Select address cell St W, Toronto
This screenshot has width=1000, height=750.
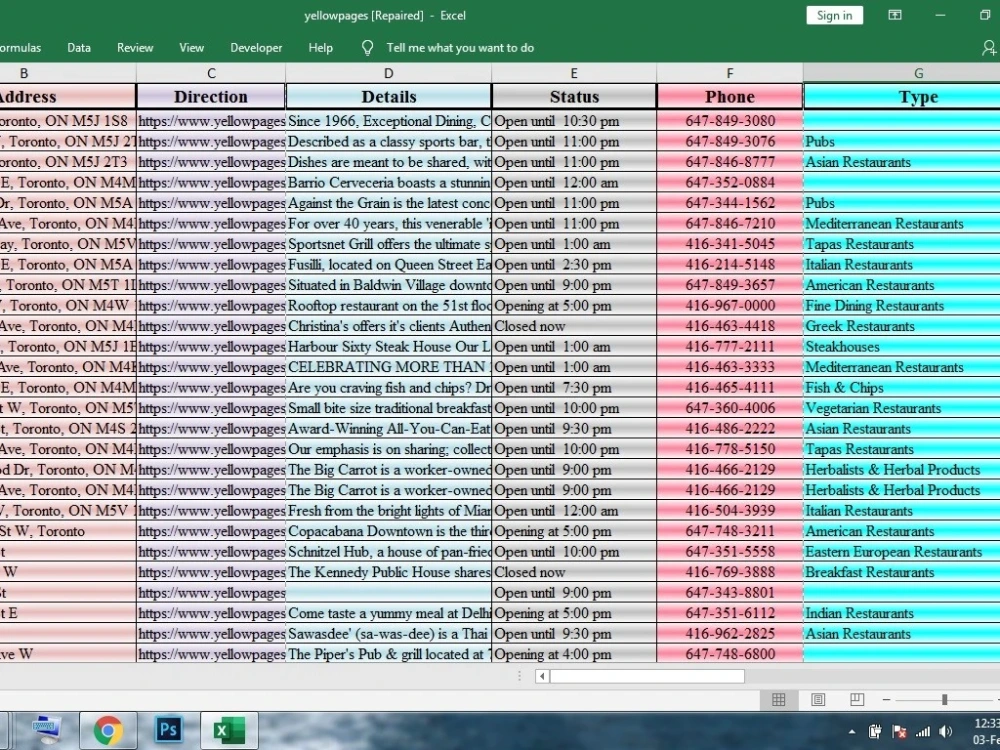[68, 531]
